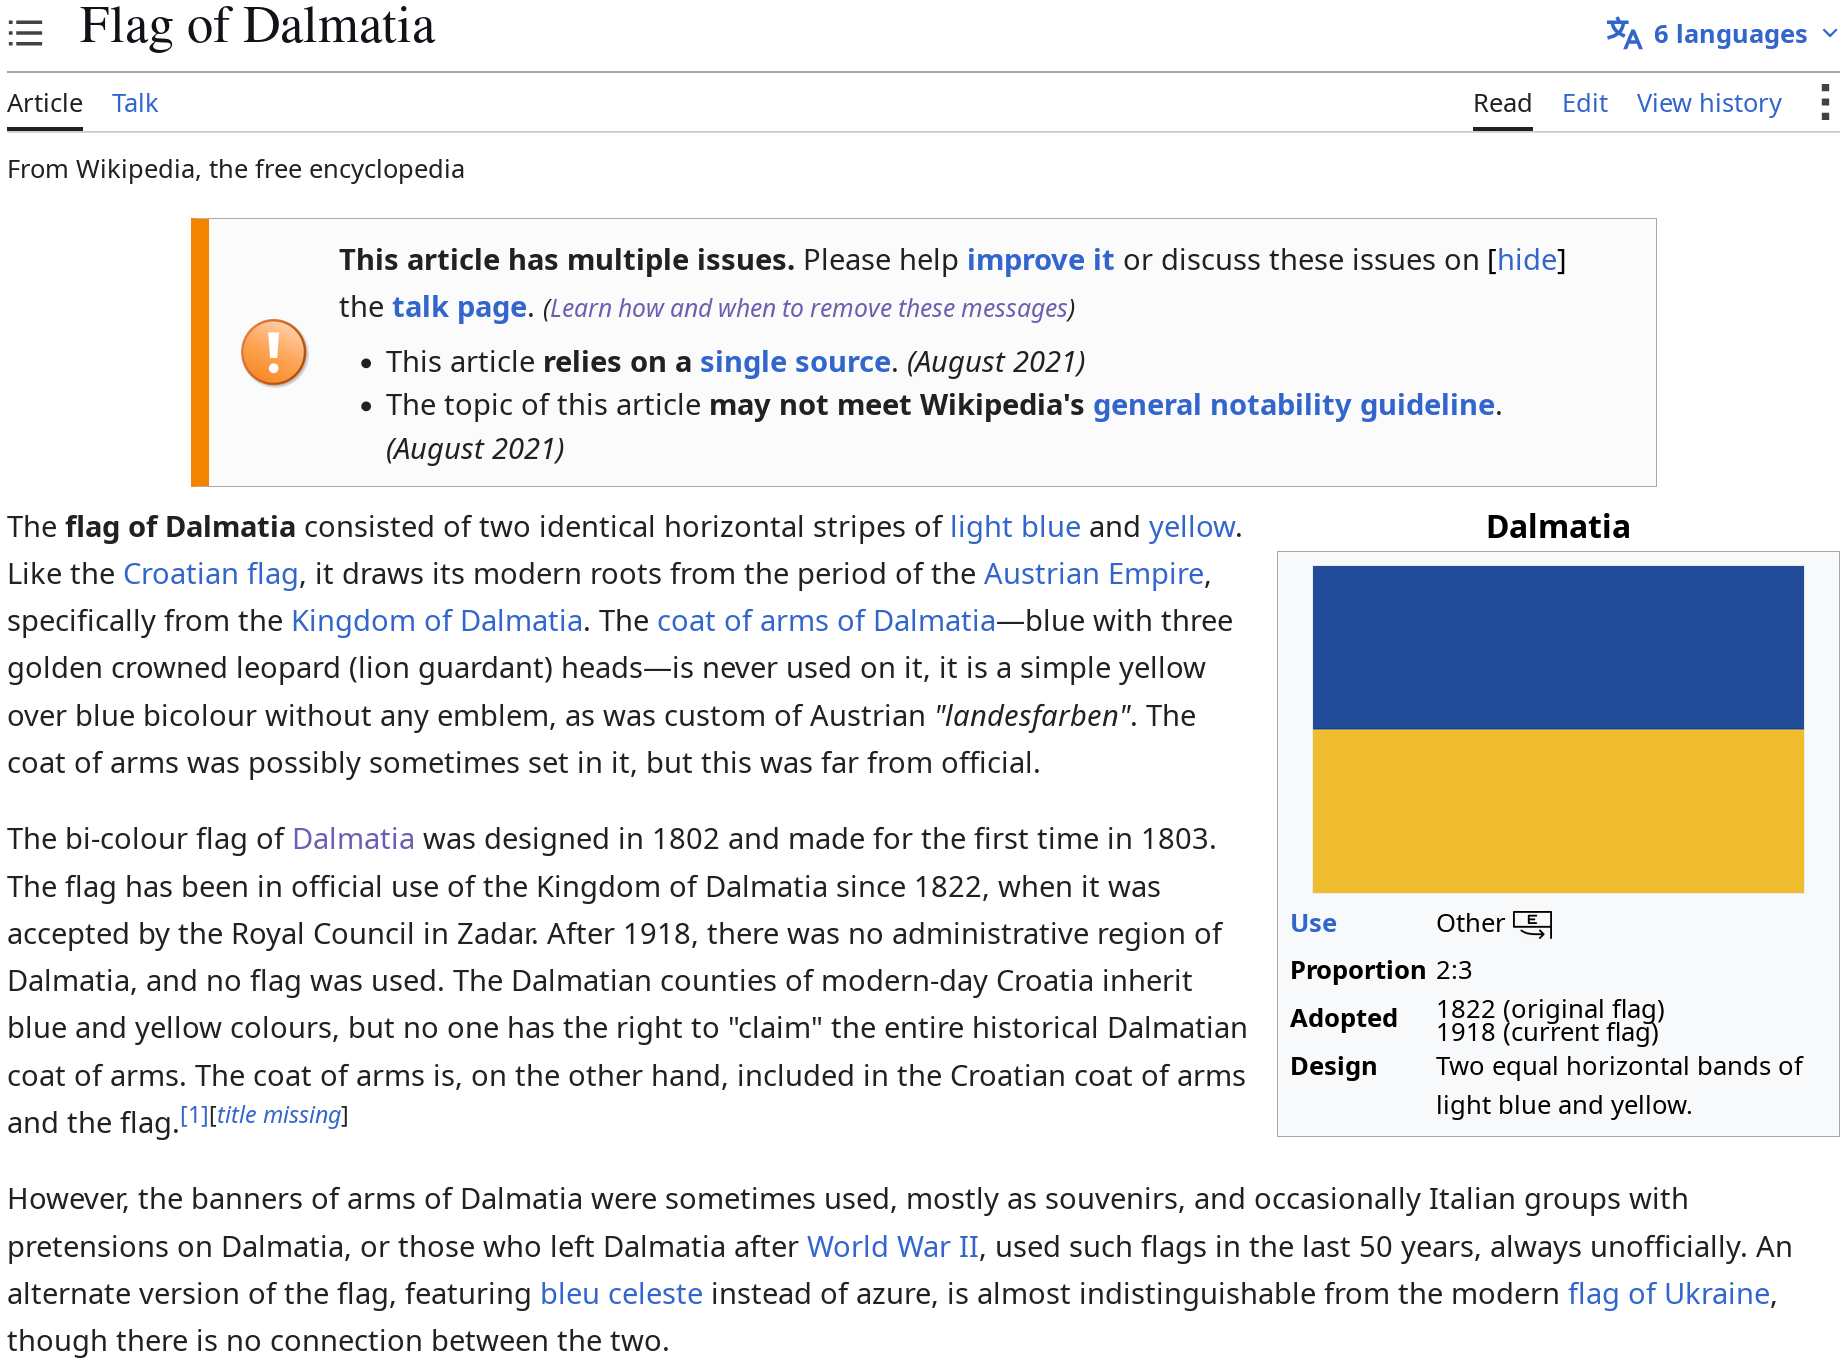Click the italic 'landesfarben' word

coord(1032,716)
